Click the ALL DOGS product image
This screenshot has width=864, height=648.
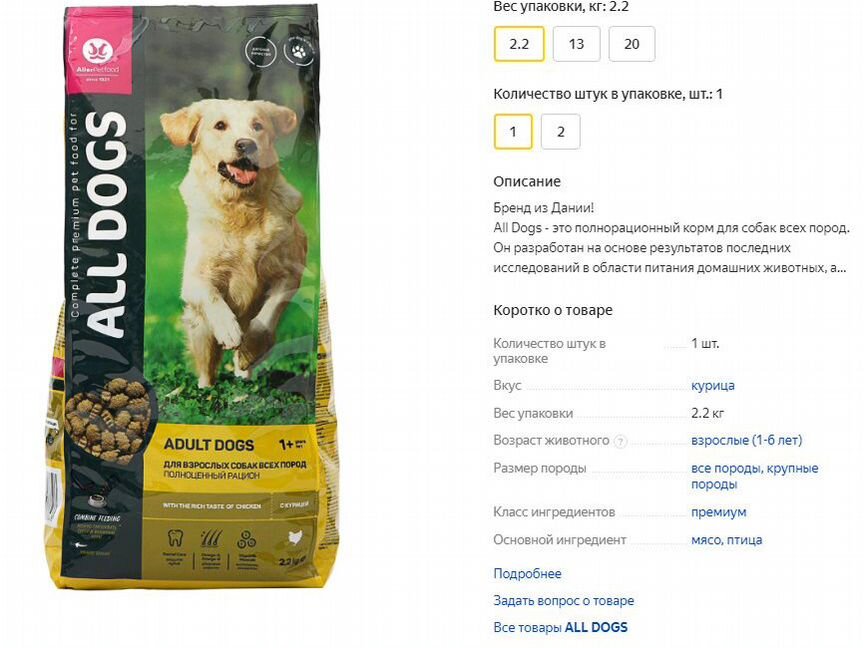tap(191, 298)
